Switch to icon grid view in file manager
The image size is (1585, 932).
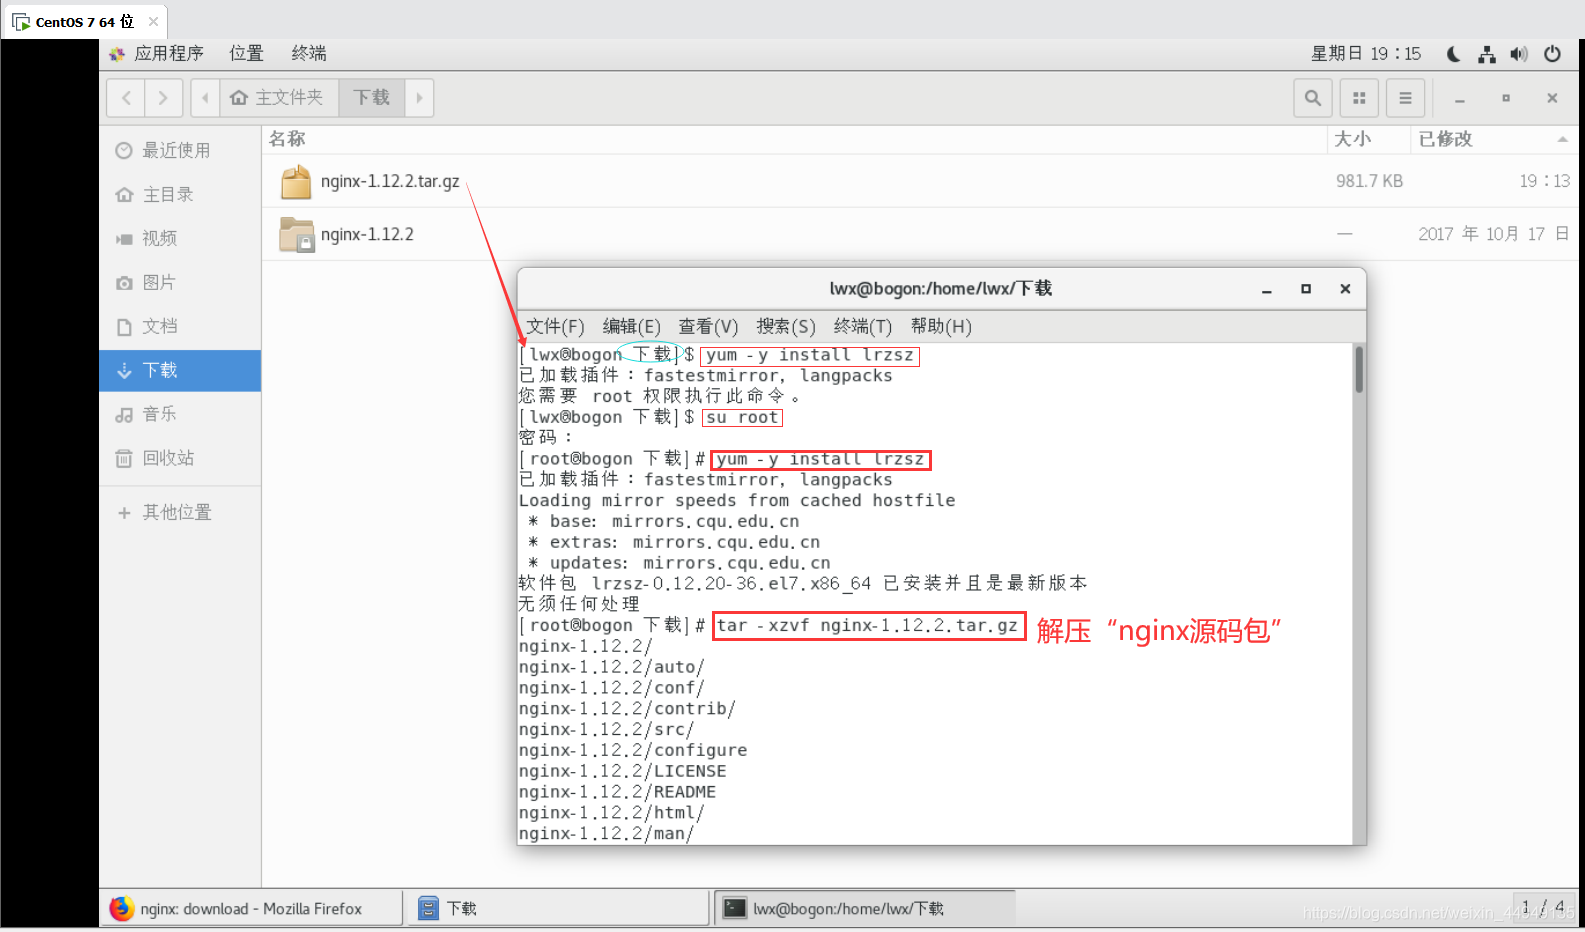1359,98
